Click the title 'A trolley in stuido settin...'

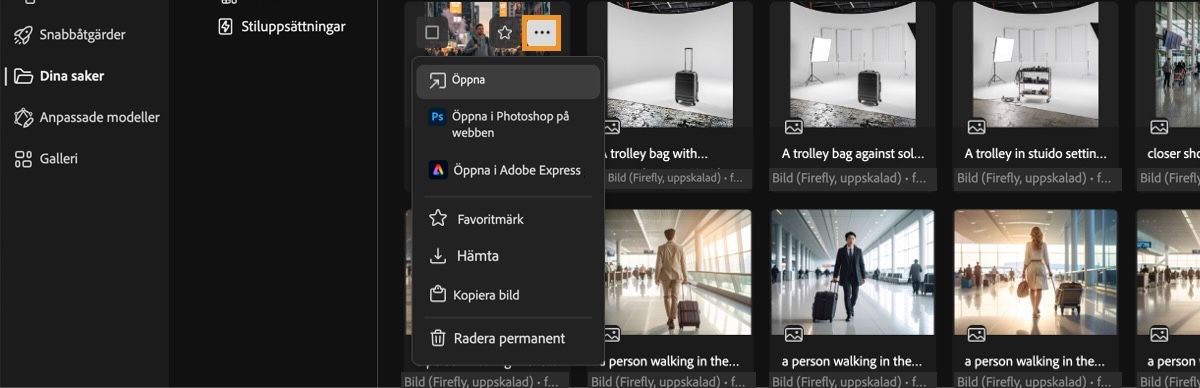point(1036,154)
